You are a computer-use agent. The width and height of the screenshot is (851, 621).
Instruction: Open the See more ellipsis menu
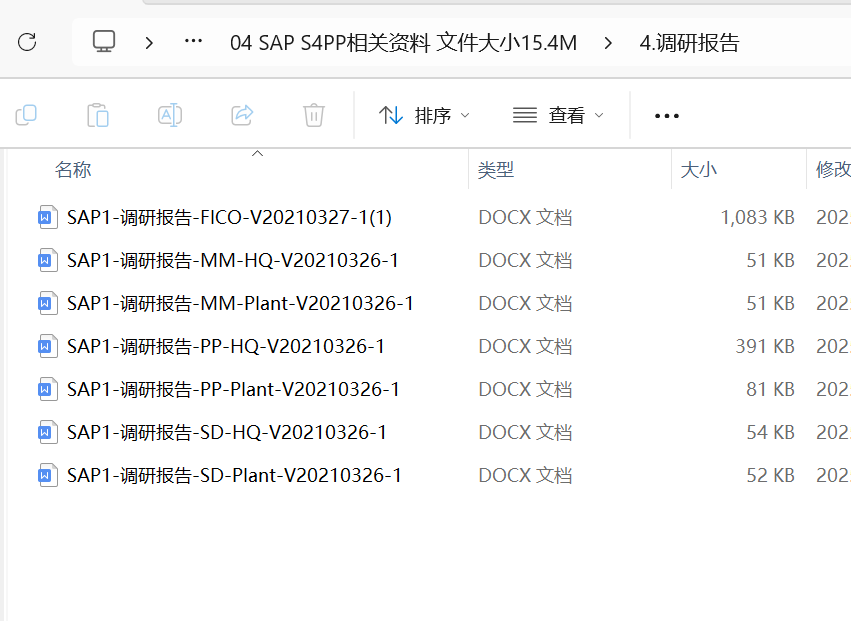[x=666, y=116]
